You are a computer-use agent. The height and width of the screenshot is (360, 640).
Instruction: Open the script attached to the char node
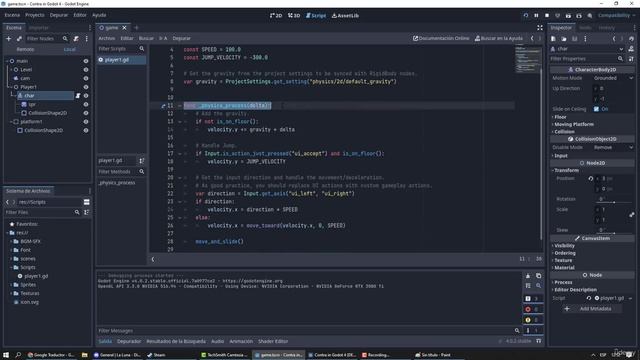point(78,96)
